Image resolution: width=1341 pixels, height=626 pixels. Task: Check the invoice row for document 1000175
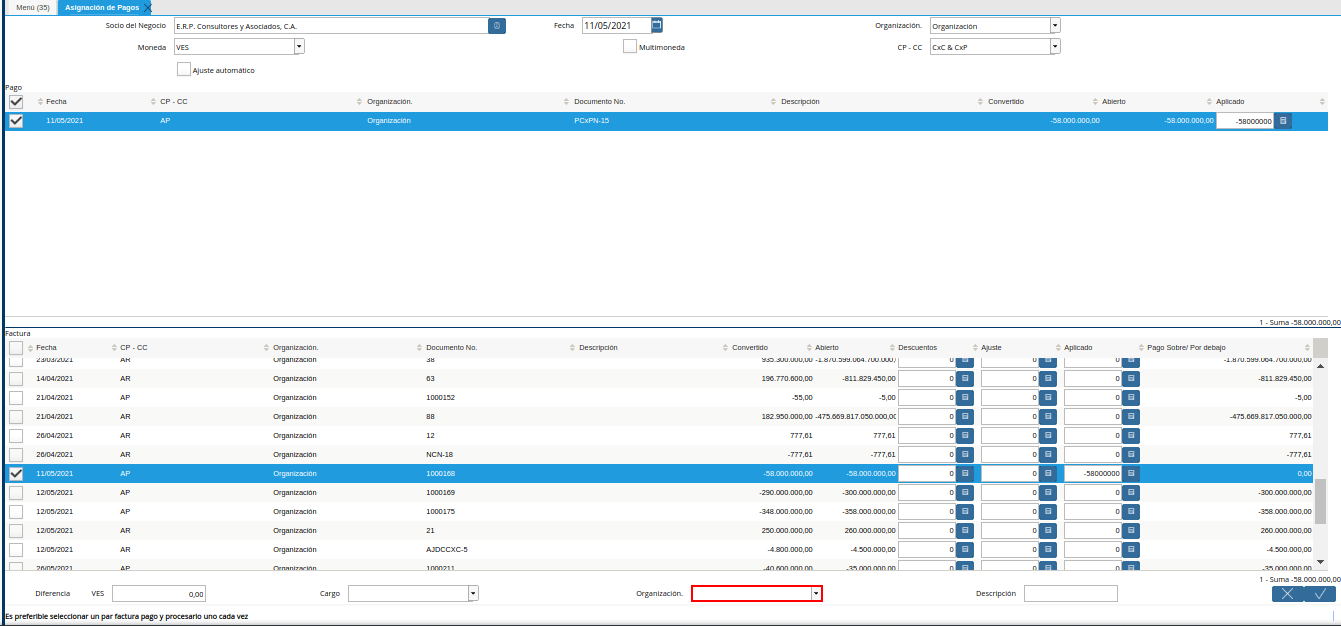(x=16, y=512)
